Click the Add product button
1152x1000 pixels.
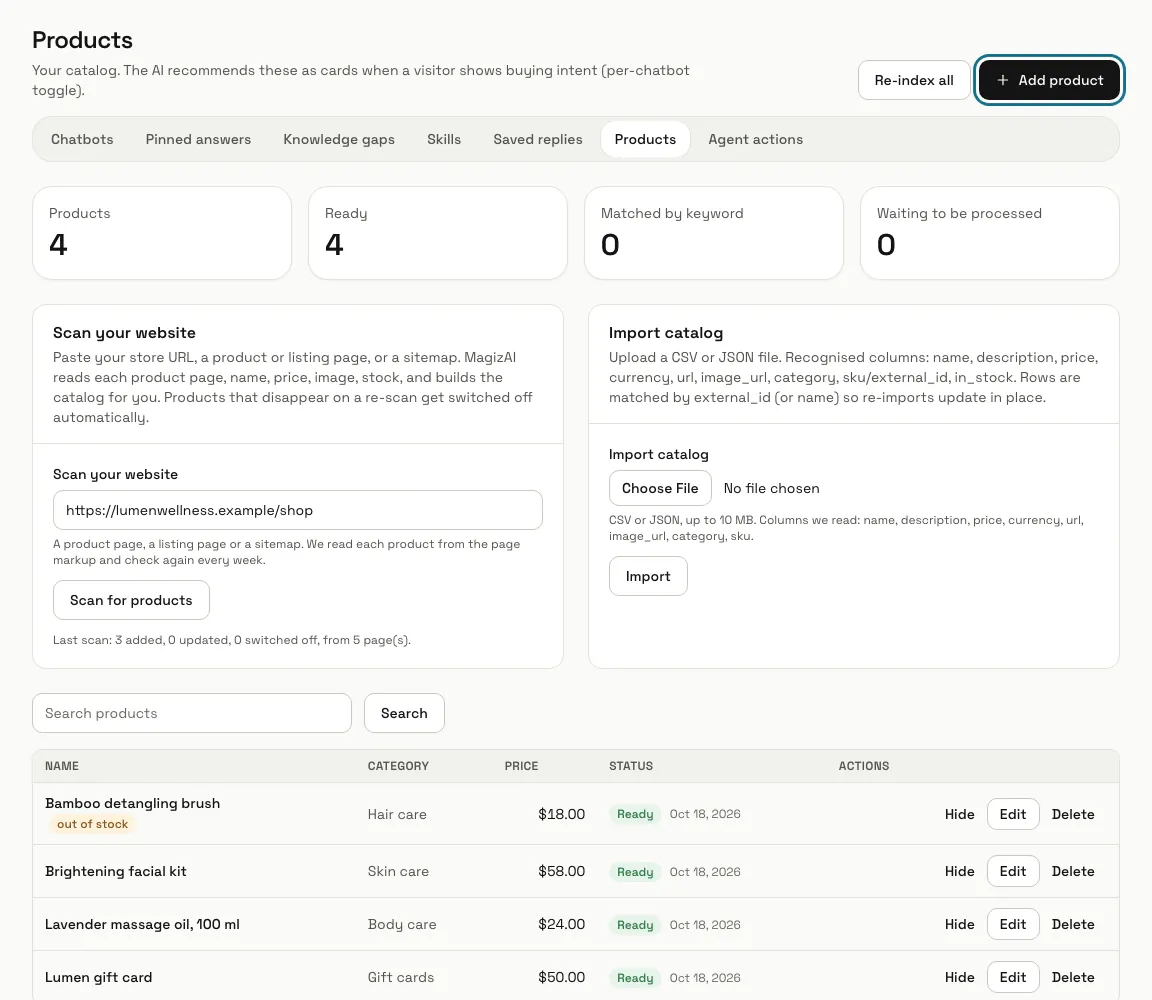(1049, 80)
